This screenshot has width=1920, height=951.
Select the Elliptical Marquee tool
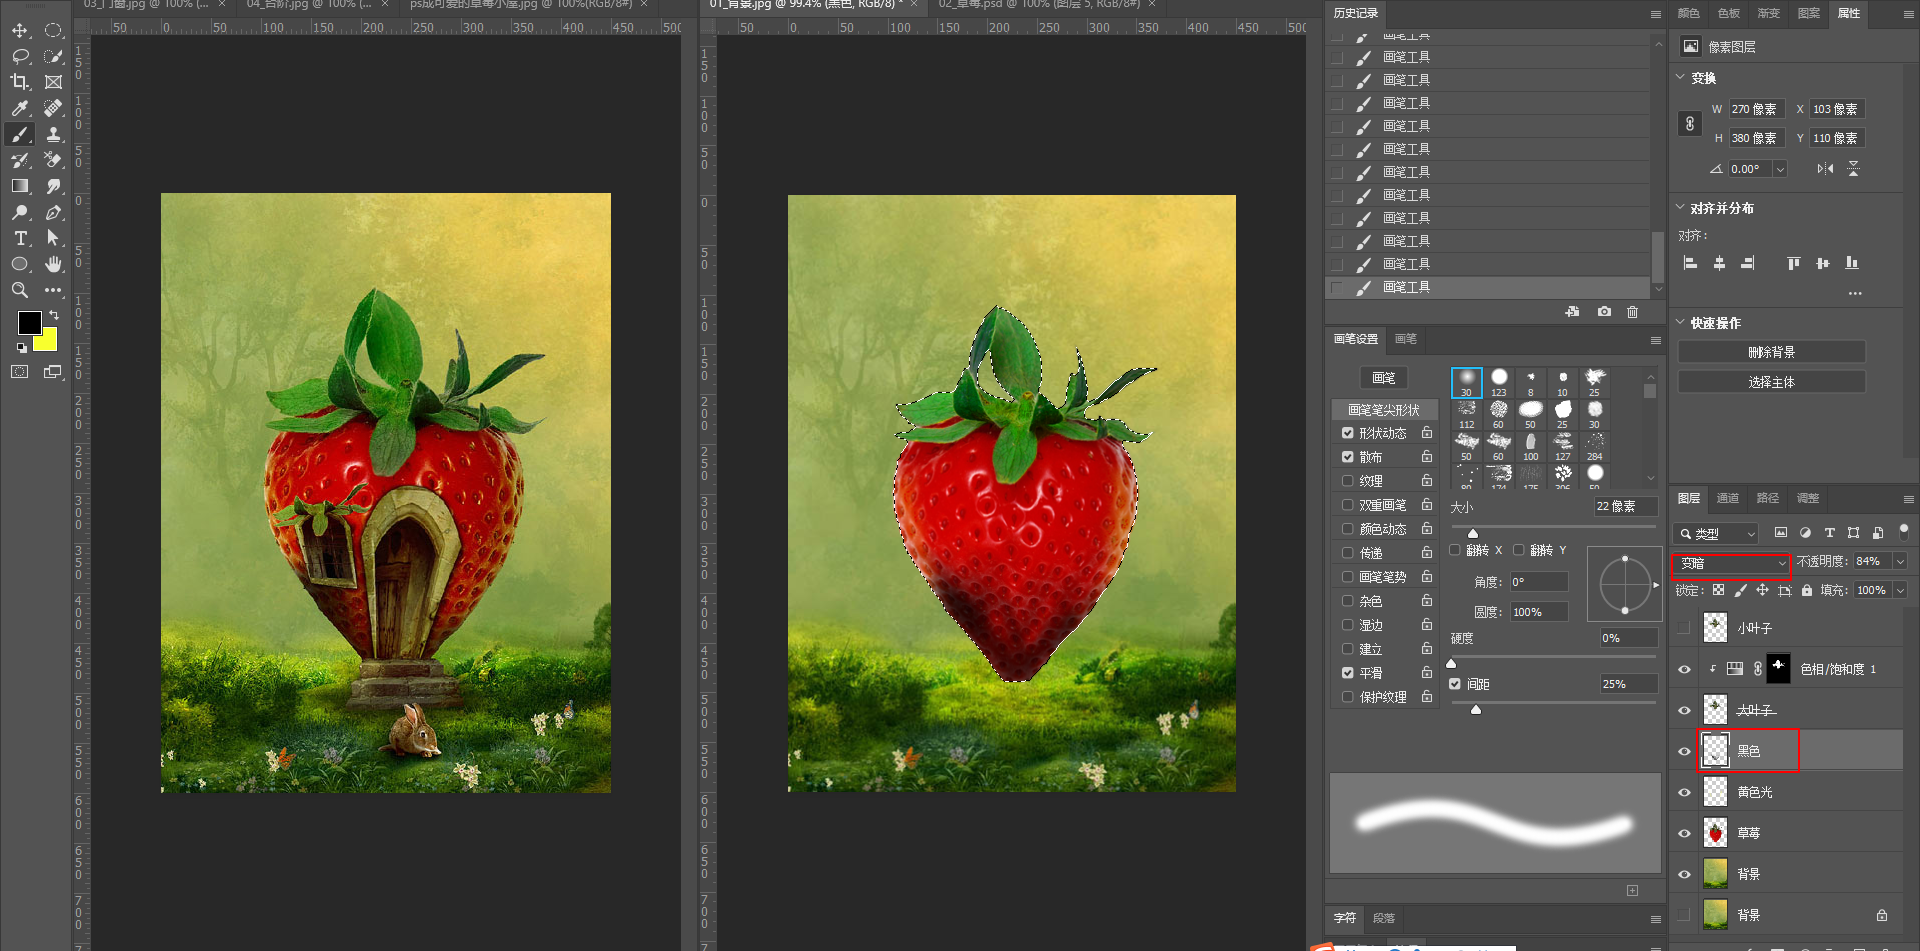click(54, 30)
